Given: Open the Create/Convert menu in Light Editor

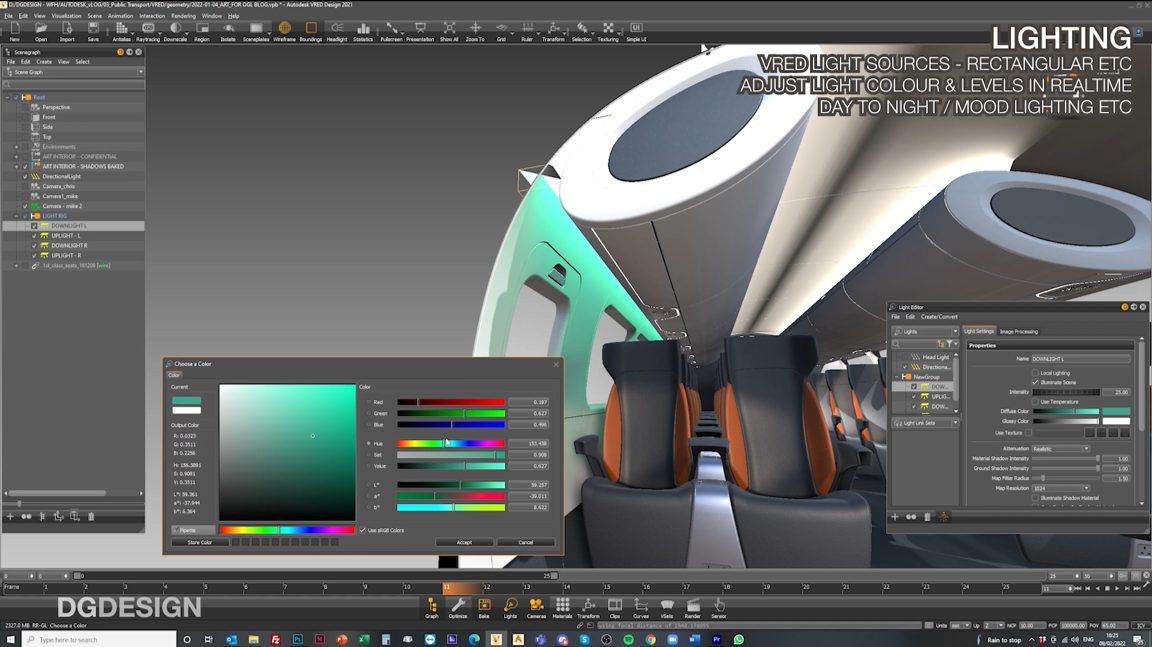Looking at the screenshot, I should coord(942,317).
